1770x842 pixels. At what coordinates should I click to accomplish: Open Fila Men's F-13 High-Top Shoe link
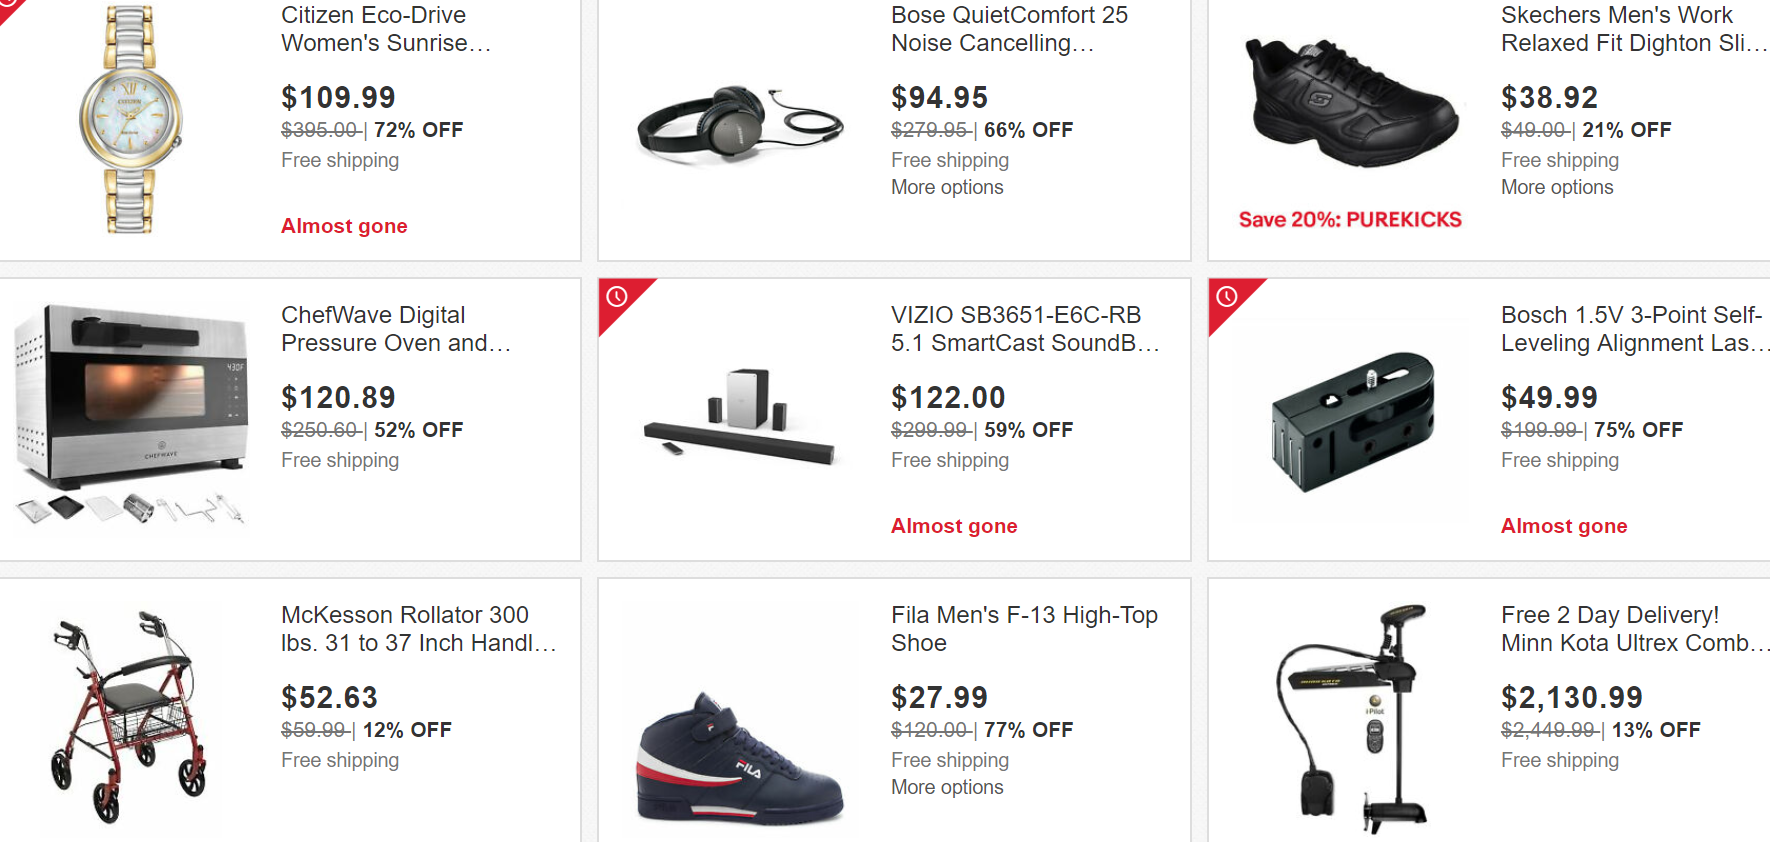[x=1024, y=629]
